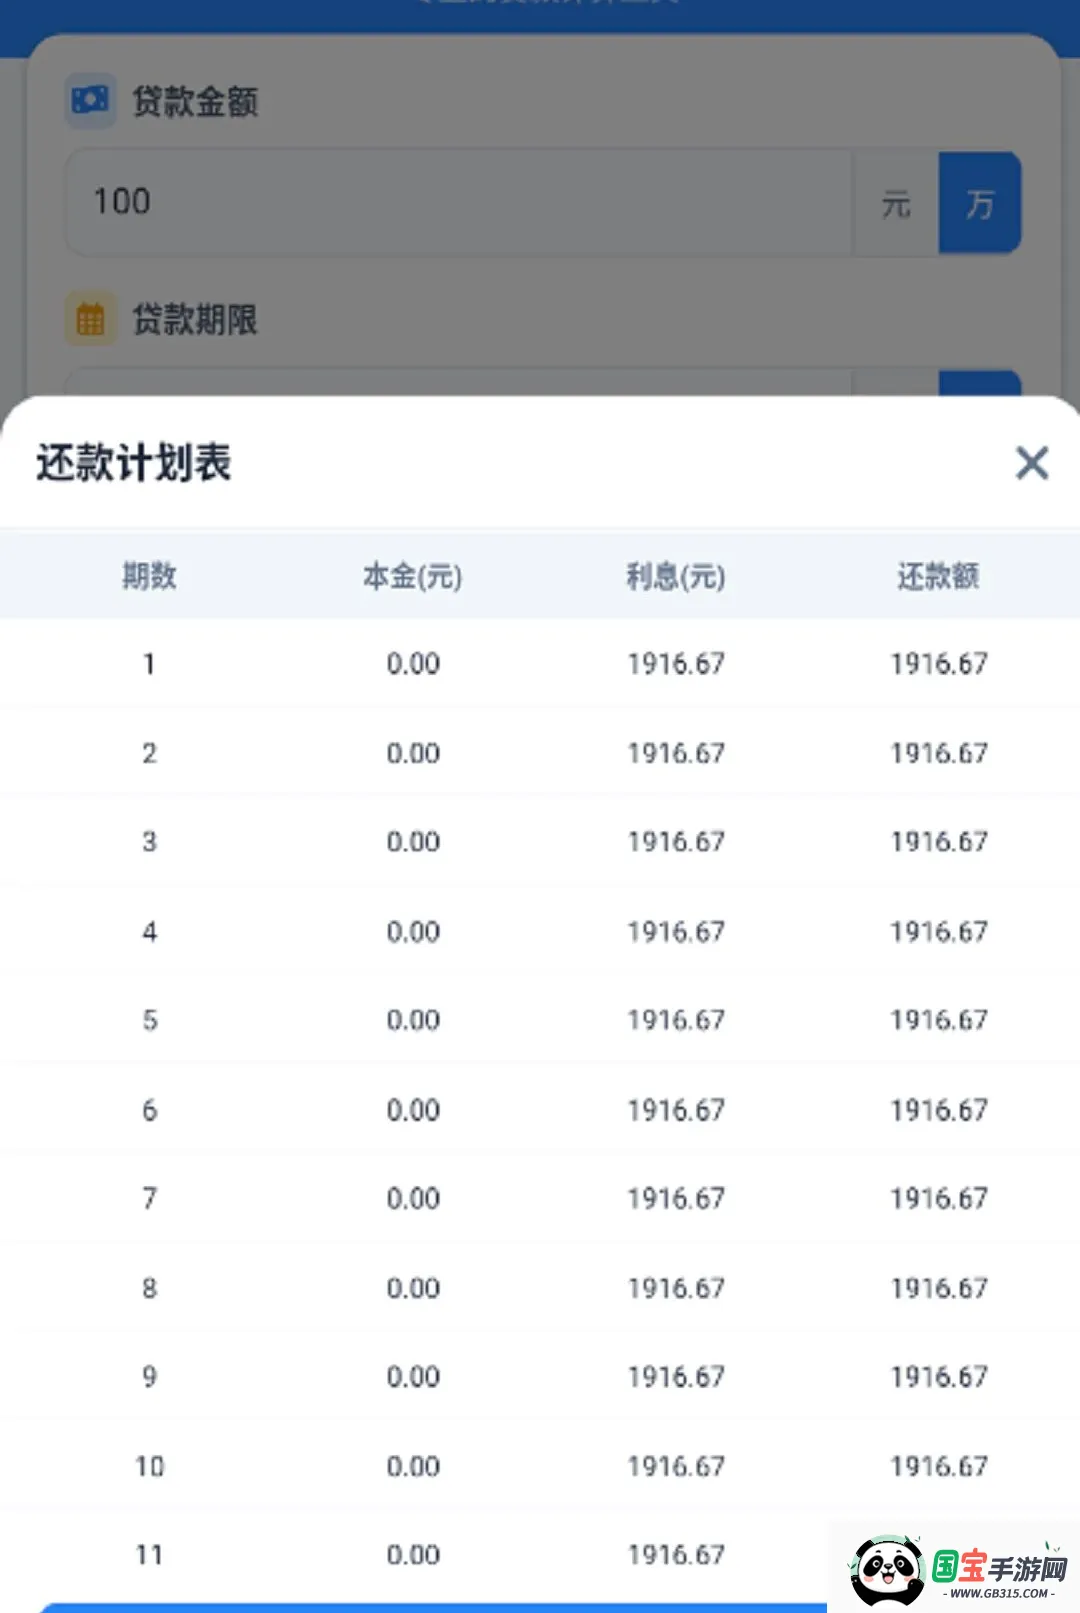Click principal 0.00 in period 5 row
This screenshot has height=1613, width=1080.
(413, 1020)
